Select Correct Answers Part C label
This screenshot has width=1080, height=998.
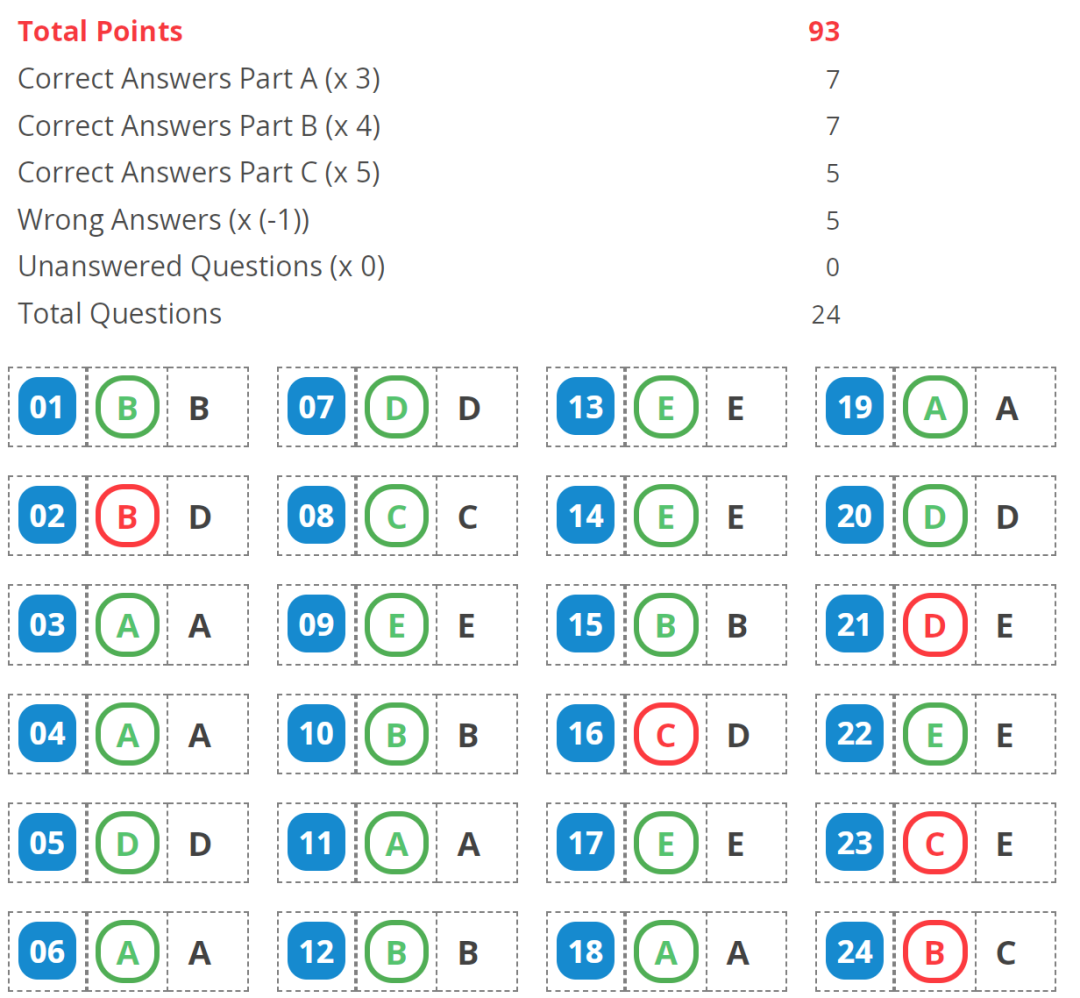pos(198,172)
